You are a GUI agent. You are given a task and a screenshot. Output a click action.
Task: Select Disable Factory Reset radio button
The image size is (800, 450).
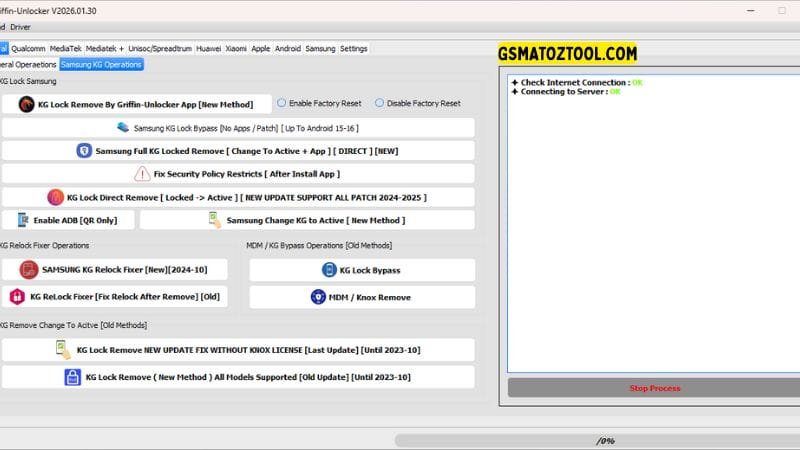379,103
